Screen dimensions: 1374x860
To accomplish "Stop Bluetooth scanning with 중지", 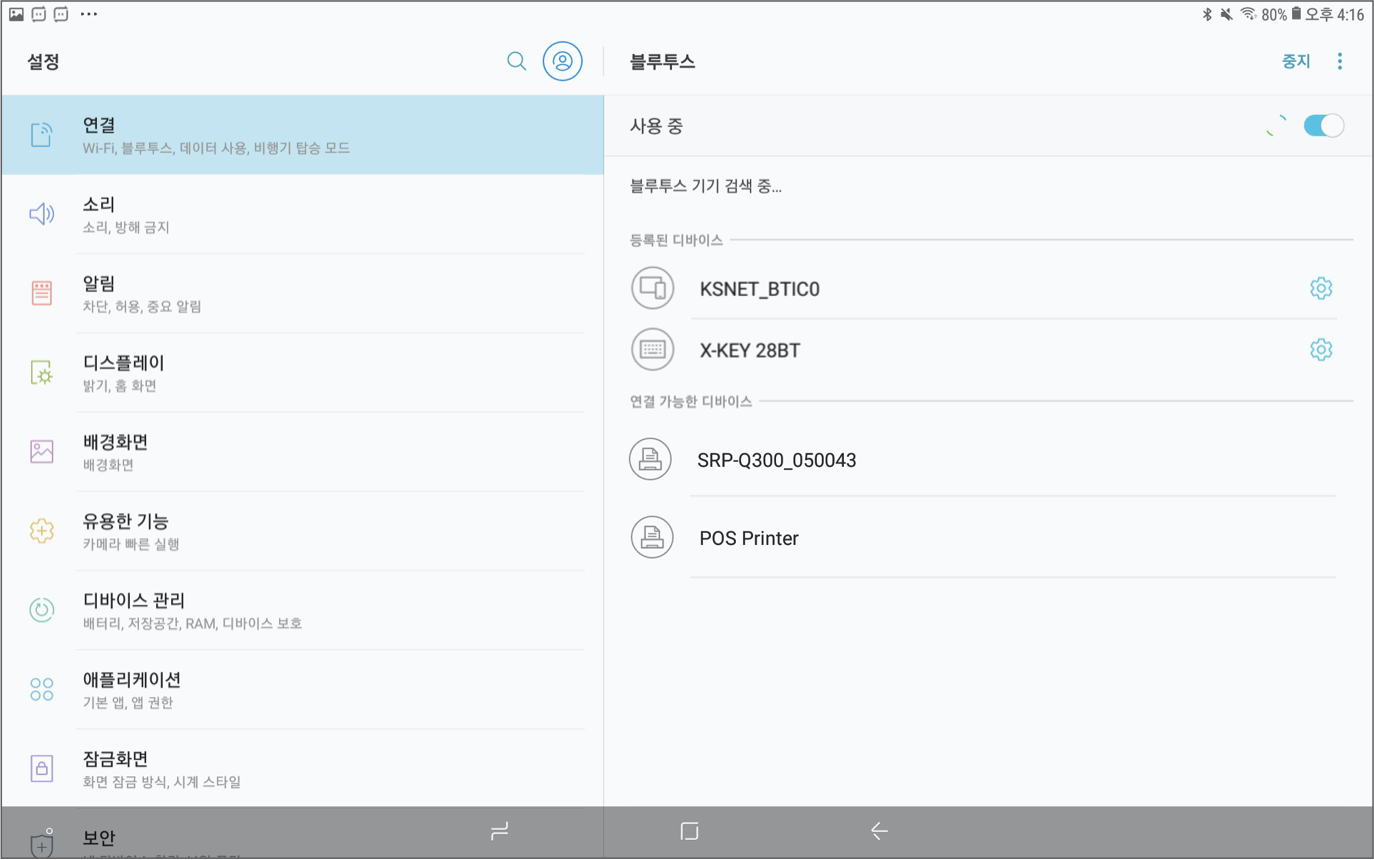I will click(x=1296, y=61).
